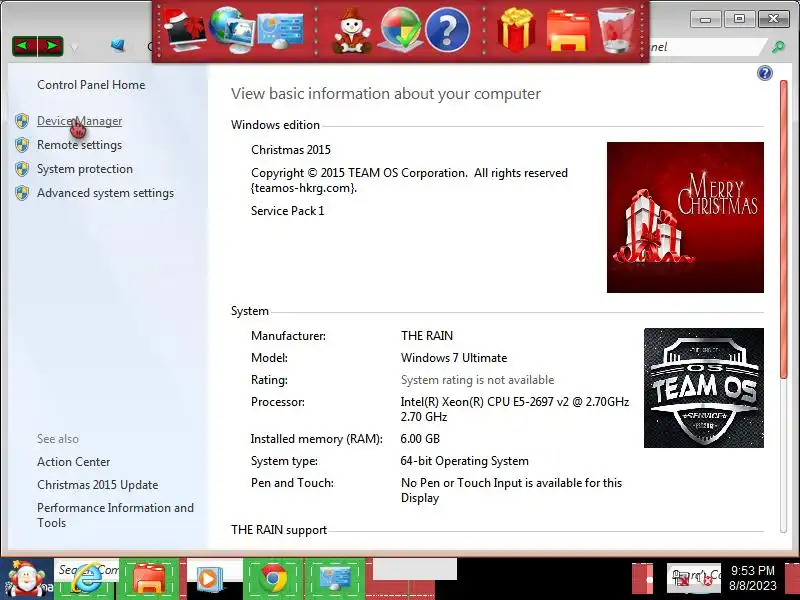Open the red folder explorer taskbar icon
This screenshot has height=600, width=800.
click(148, 580)
